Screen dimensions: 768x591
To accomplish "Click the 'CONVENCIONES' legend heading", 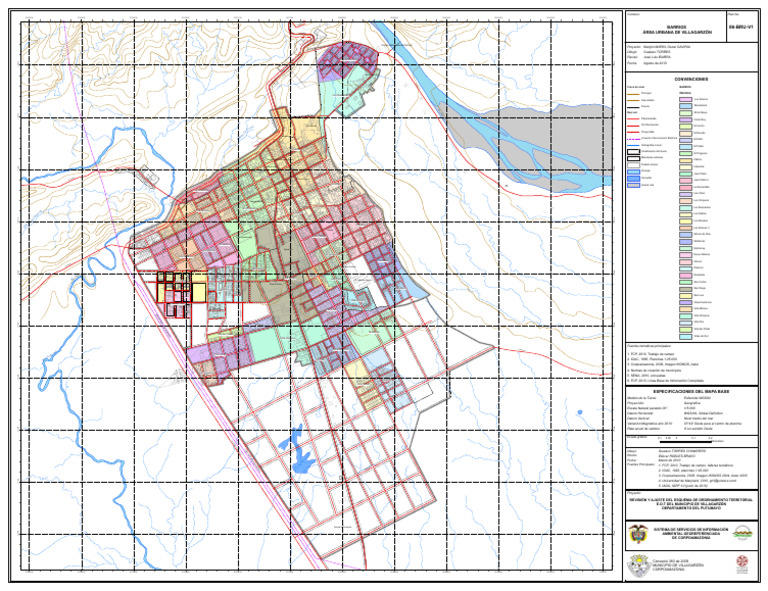I will 691,79.
